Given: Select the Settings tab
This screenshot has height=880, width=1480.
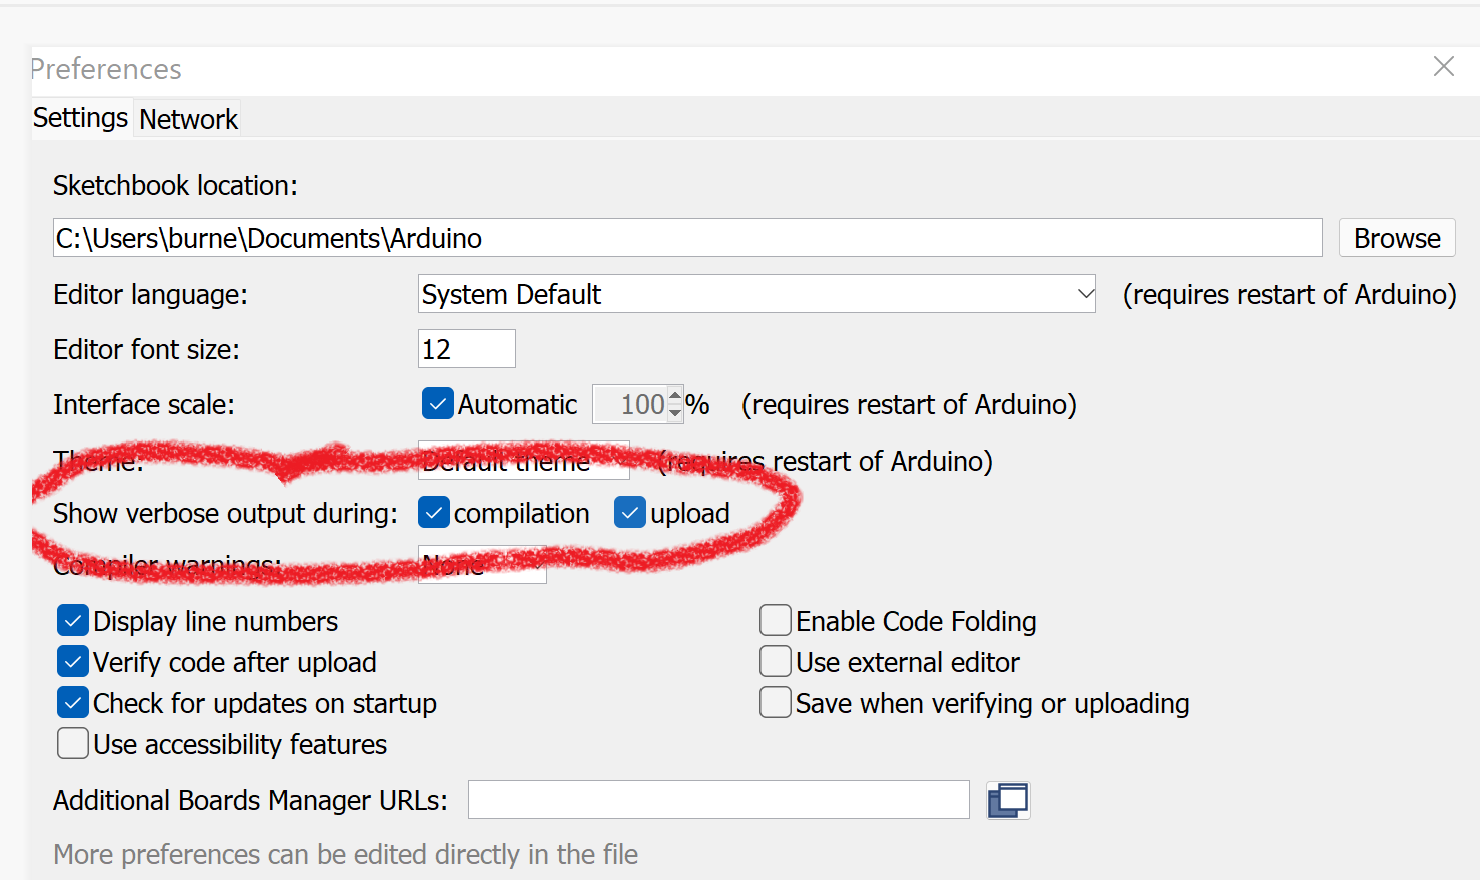Looking at the screenshot, I should pos(80,118).
